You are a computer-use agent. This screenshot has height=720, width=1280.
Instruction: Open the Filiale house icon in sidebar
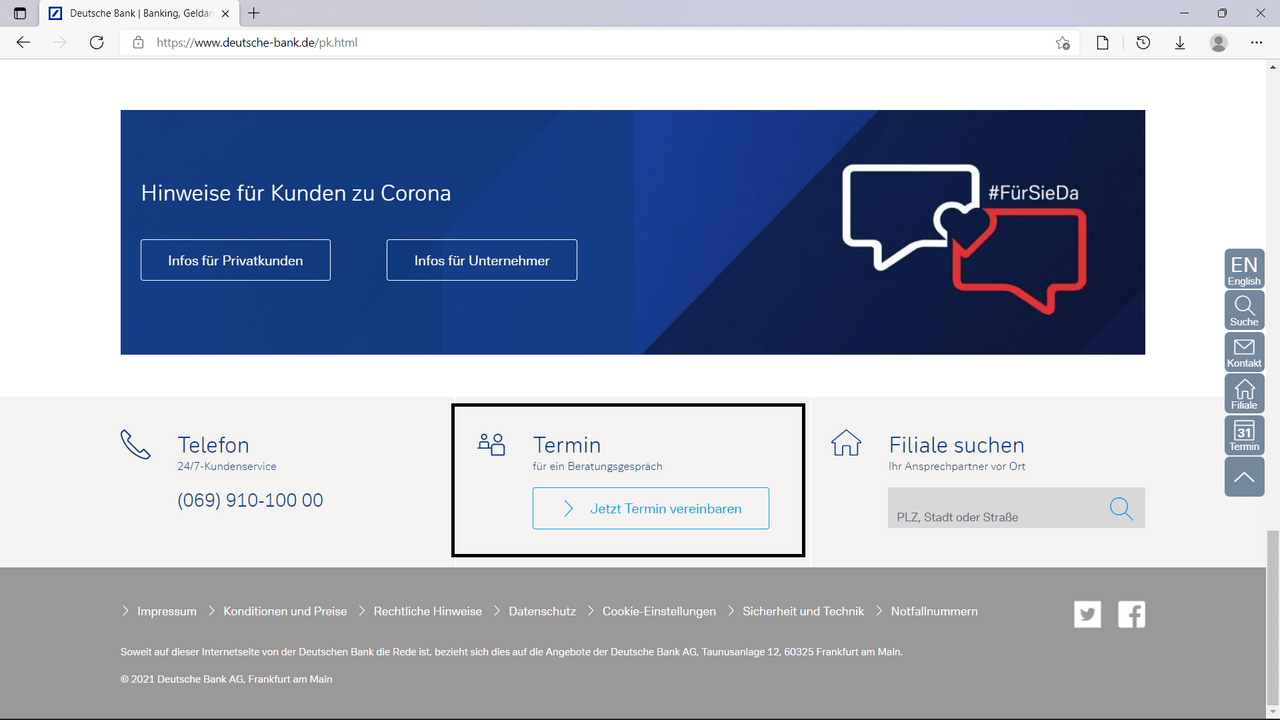pyautogui.click(x=1244, y=393)
